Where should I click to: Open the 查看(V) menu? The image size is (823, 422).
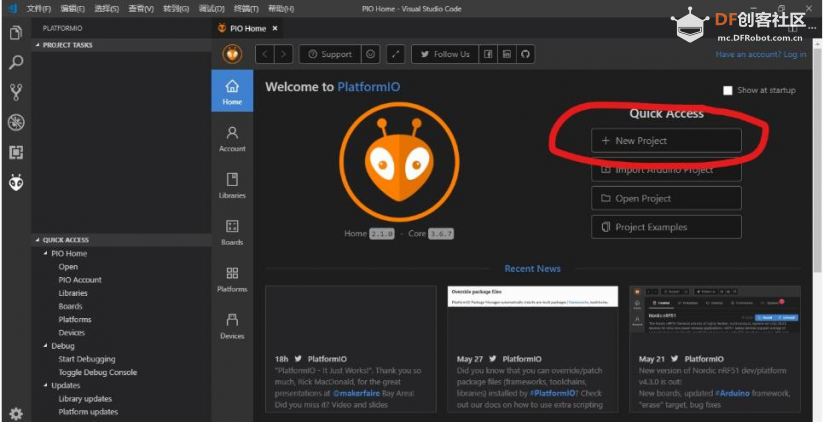pyautogui.click(x=141, y=9)
